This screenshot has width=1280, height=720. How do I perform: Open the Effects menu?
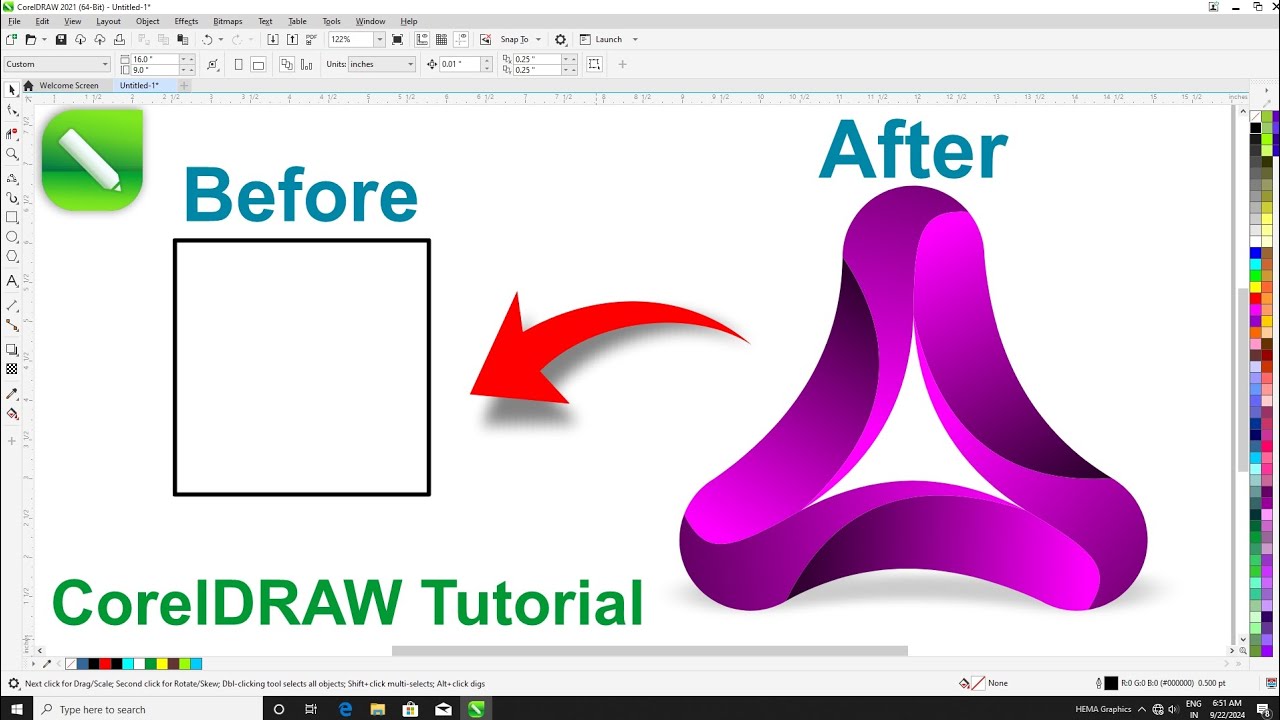186,21
